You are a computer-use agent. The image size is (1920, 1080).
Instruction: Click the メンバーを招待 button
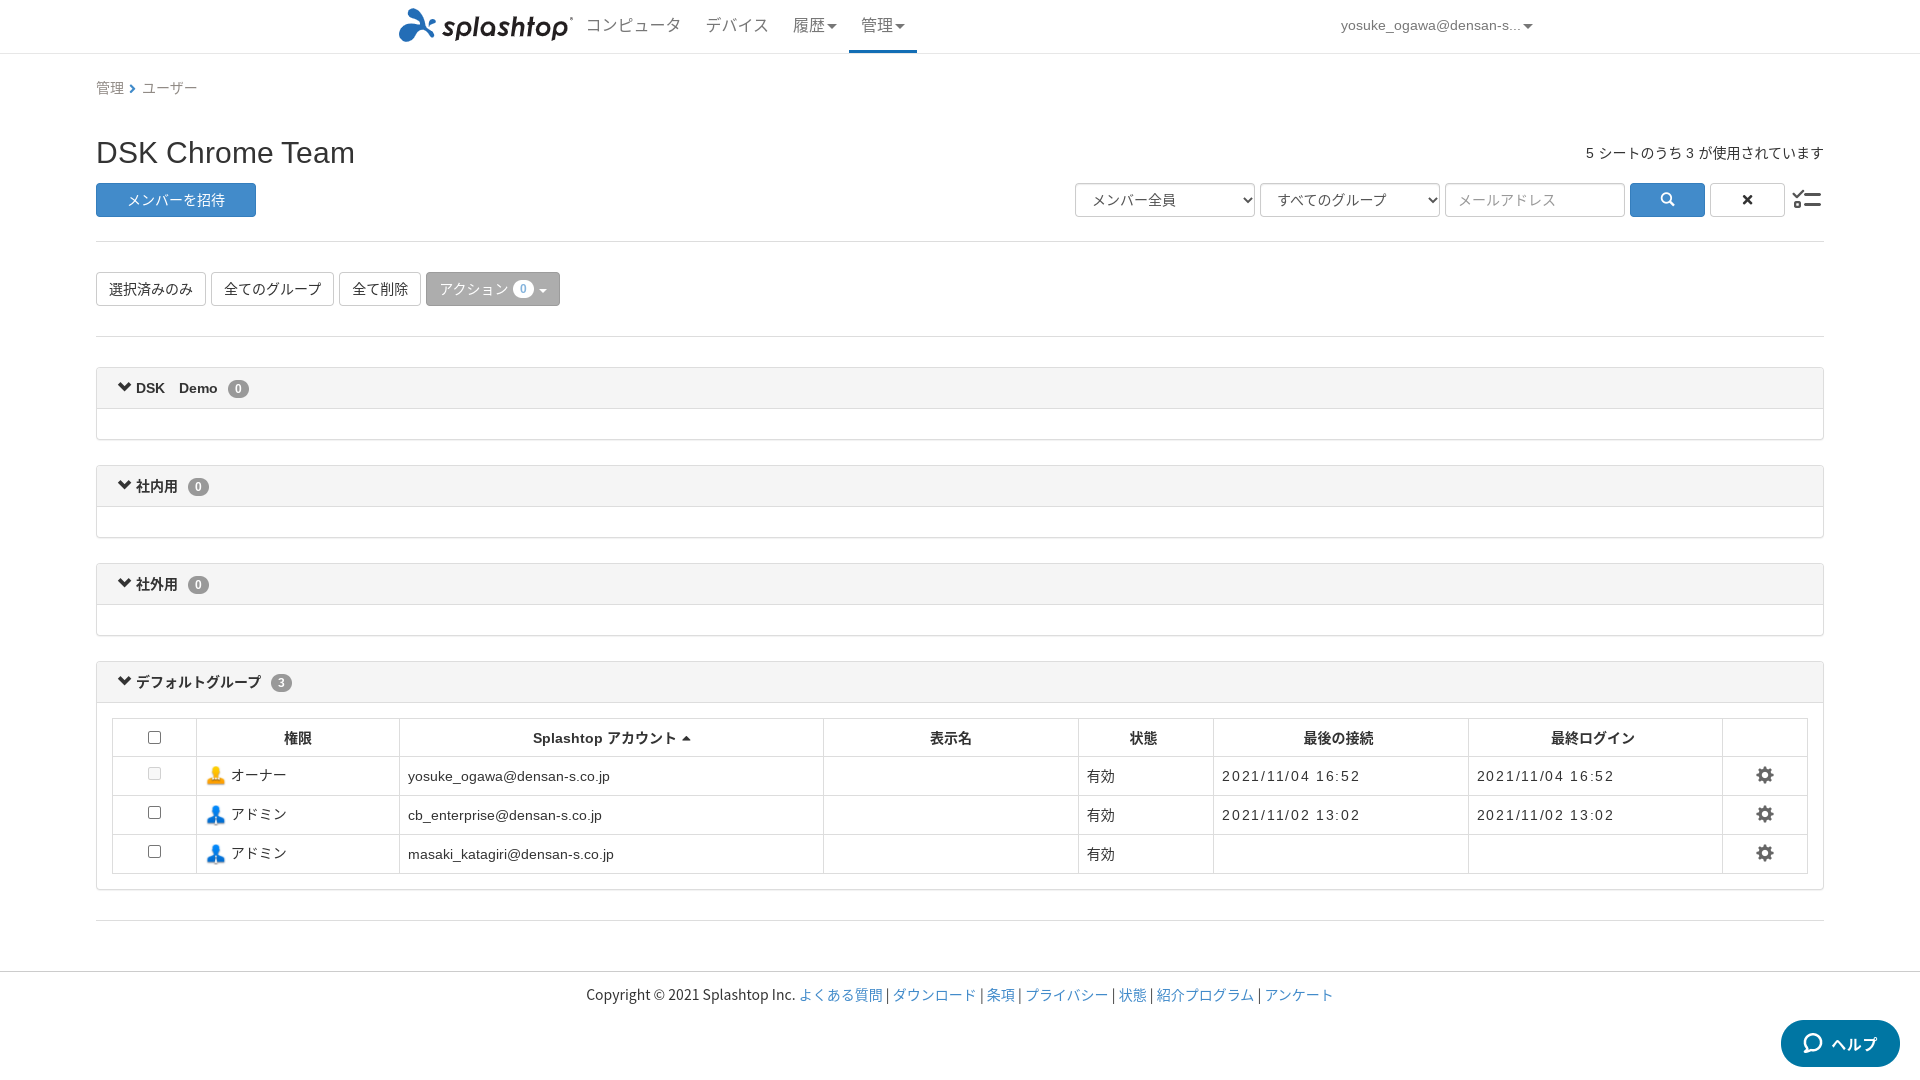(176, 200)
